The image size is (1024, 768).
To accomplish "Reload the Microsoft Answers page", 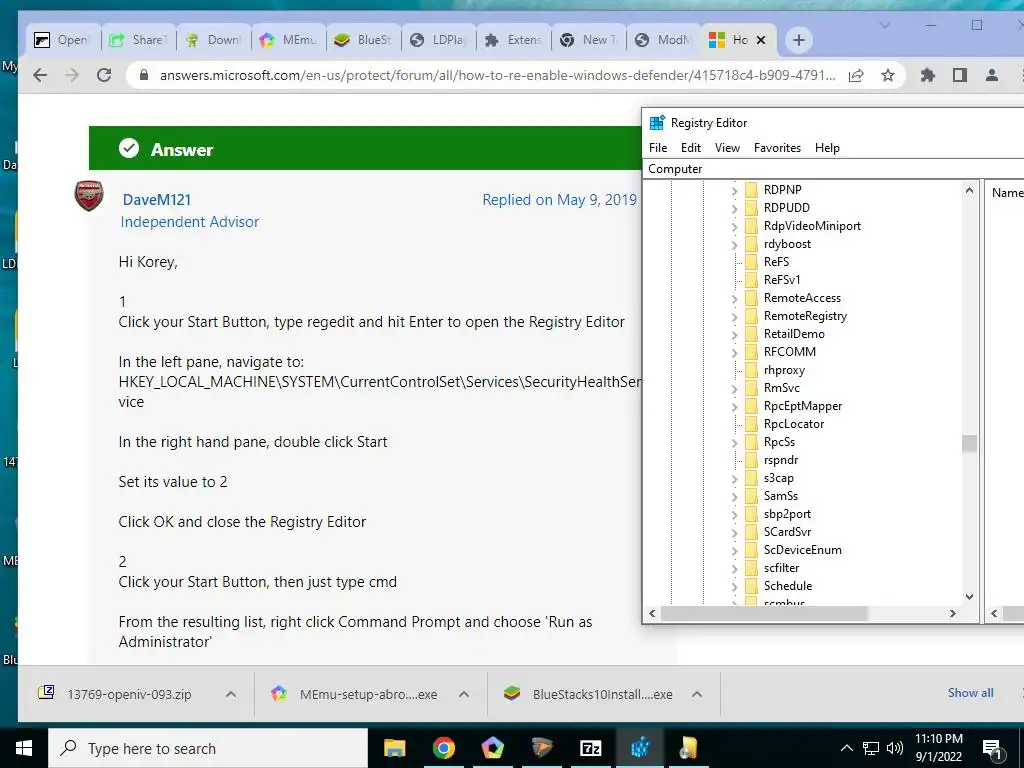I will click(x=104, y=75).
